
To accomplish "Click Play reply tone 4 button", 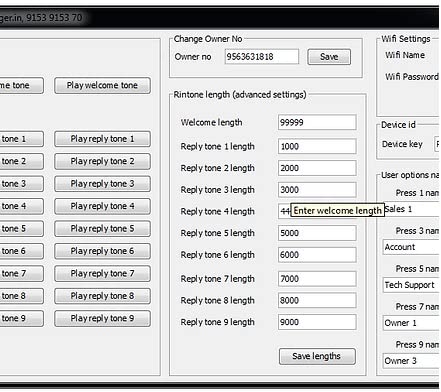I will click(x=102, y=206).
